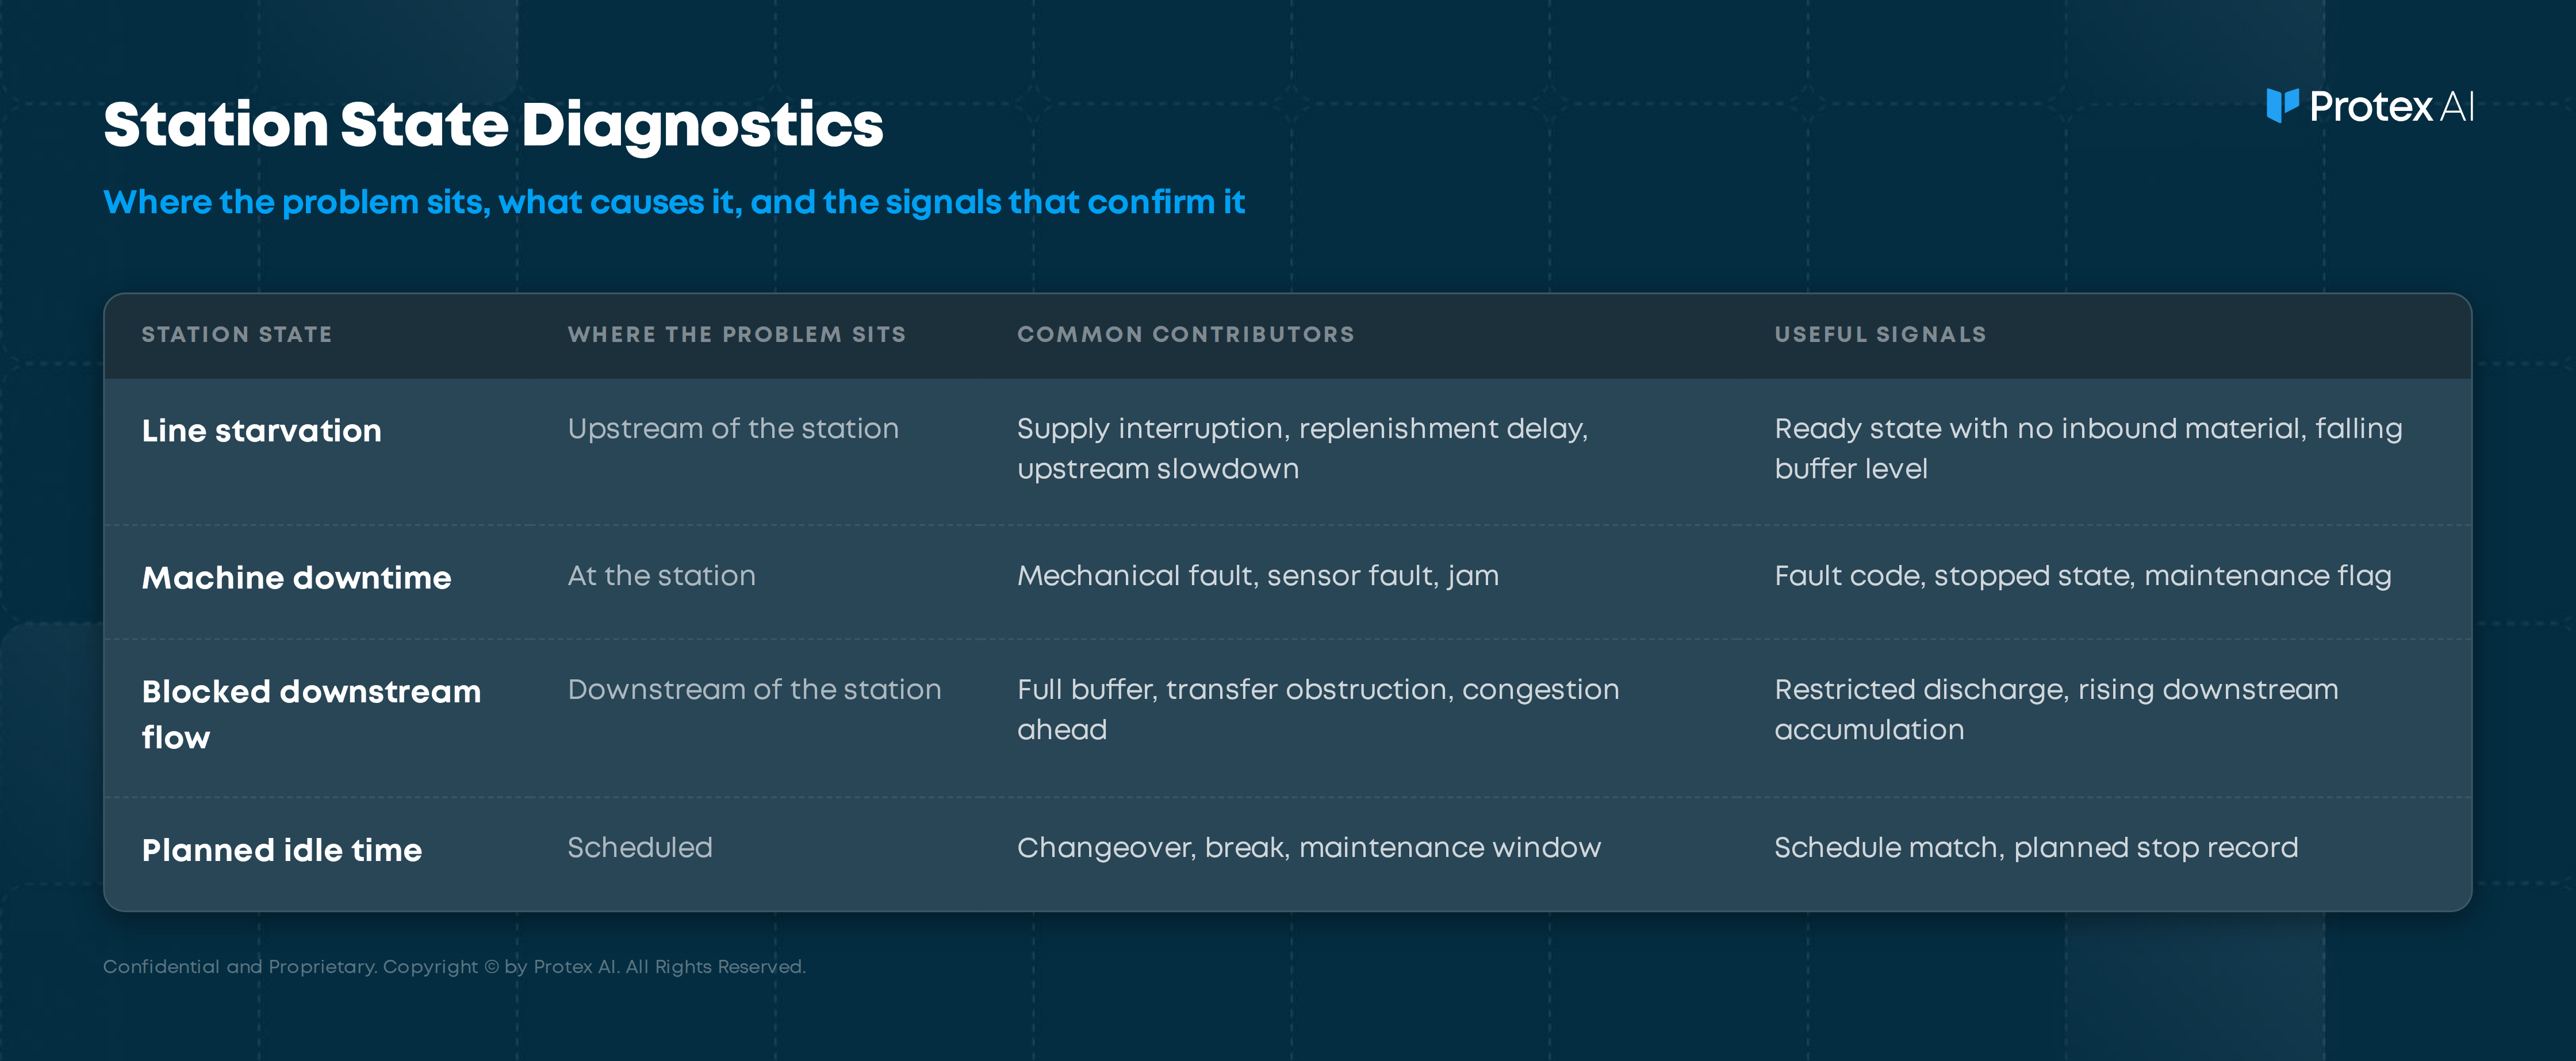Image resolution: width=2576 pixels, height=1061 pixels.
Task: Select the Scheduled location cell
Action: (x=640, y=848)
